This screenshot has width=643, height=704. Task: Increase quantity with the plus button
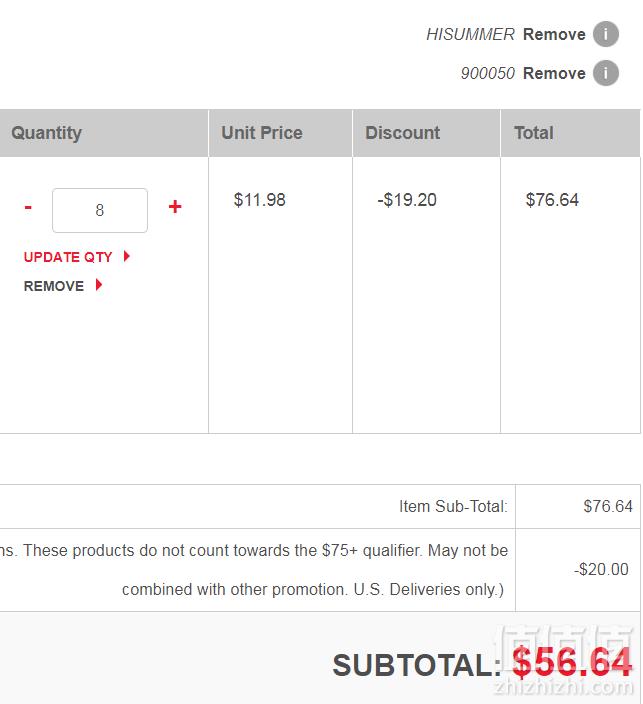tap(175, 207)
